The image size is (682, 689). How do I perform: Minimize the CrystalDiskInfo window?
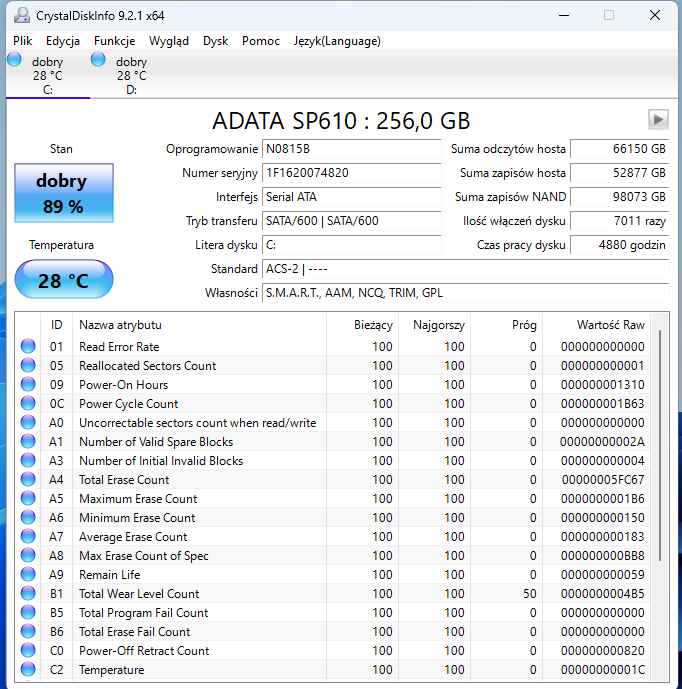click(x=564, y=15)
